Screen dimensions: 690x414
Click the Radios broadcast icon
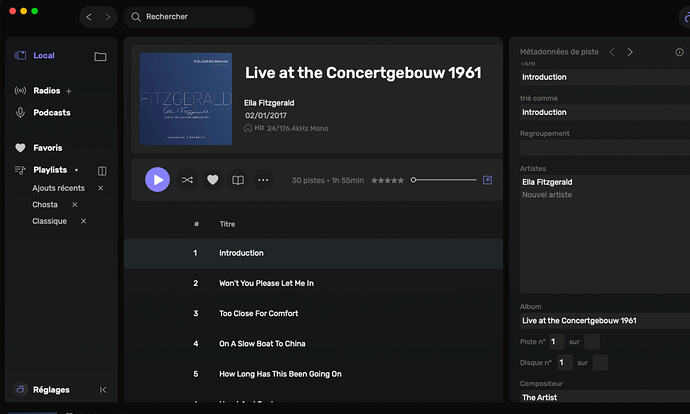point(20,91)
